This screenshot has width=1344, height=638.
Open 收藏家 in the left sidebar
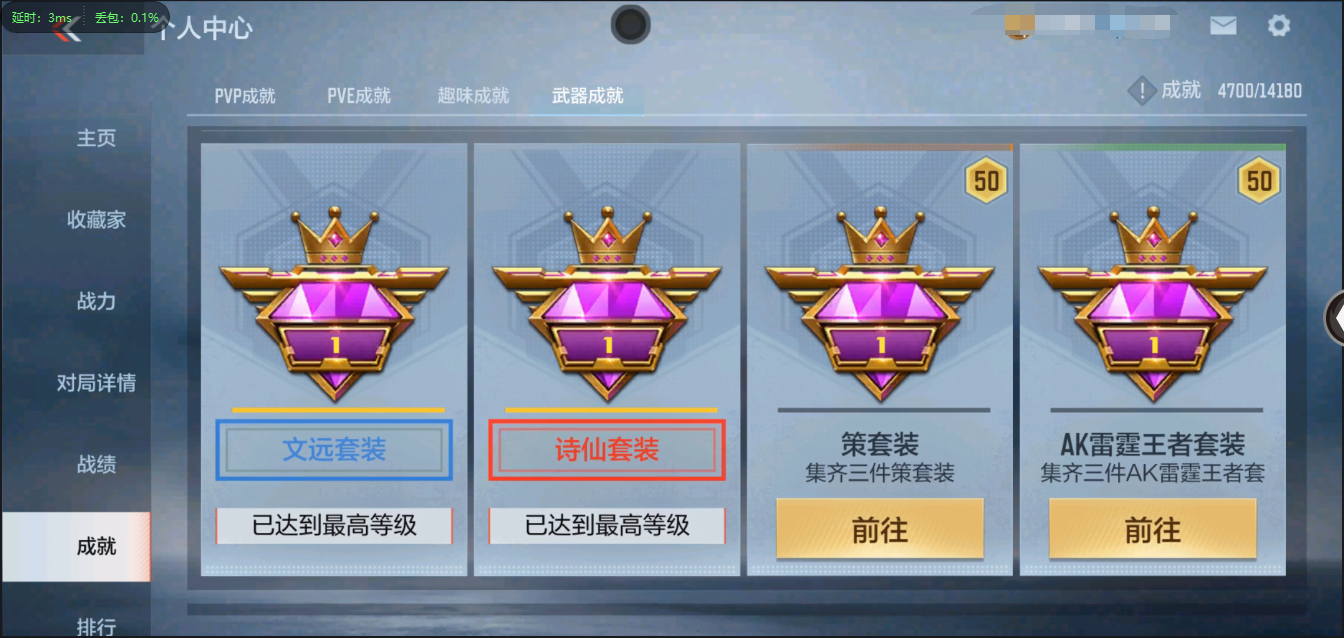96,220
